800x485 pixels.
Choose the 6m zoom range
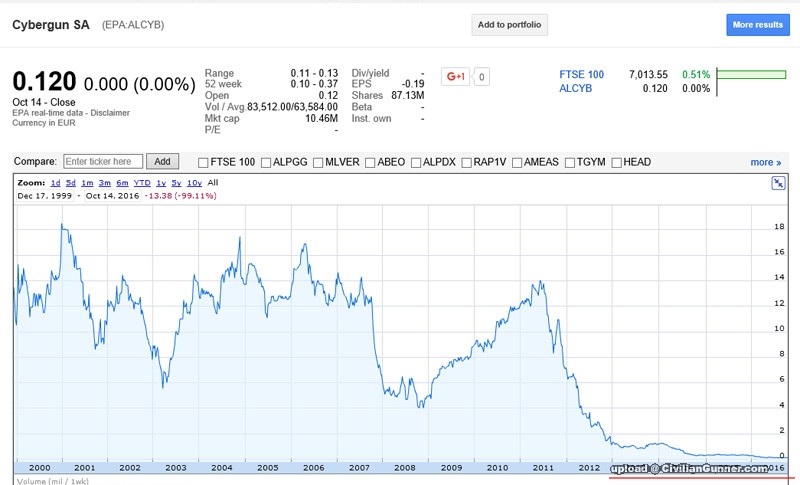122,183
